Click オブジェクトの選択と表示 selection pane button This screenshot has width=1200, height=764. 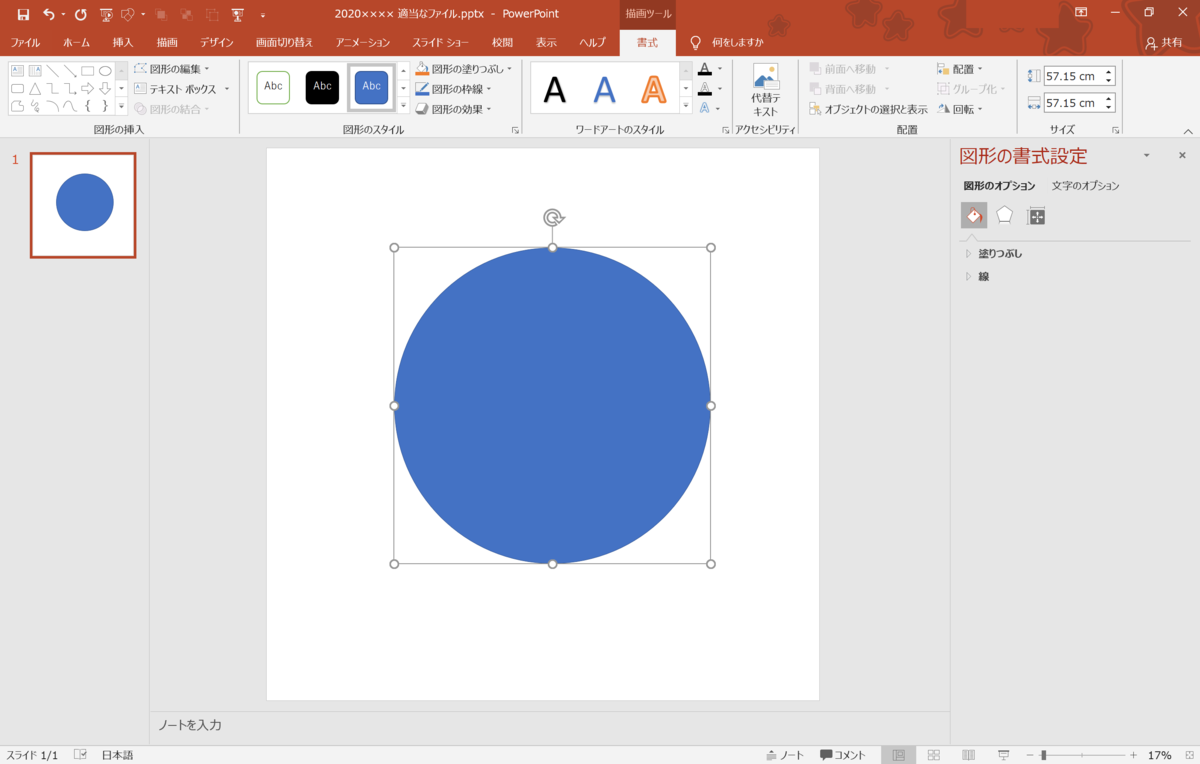pos(868,109)
